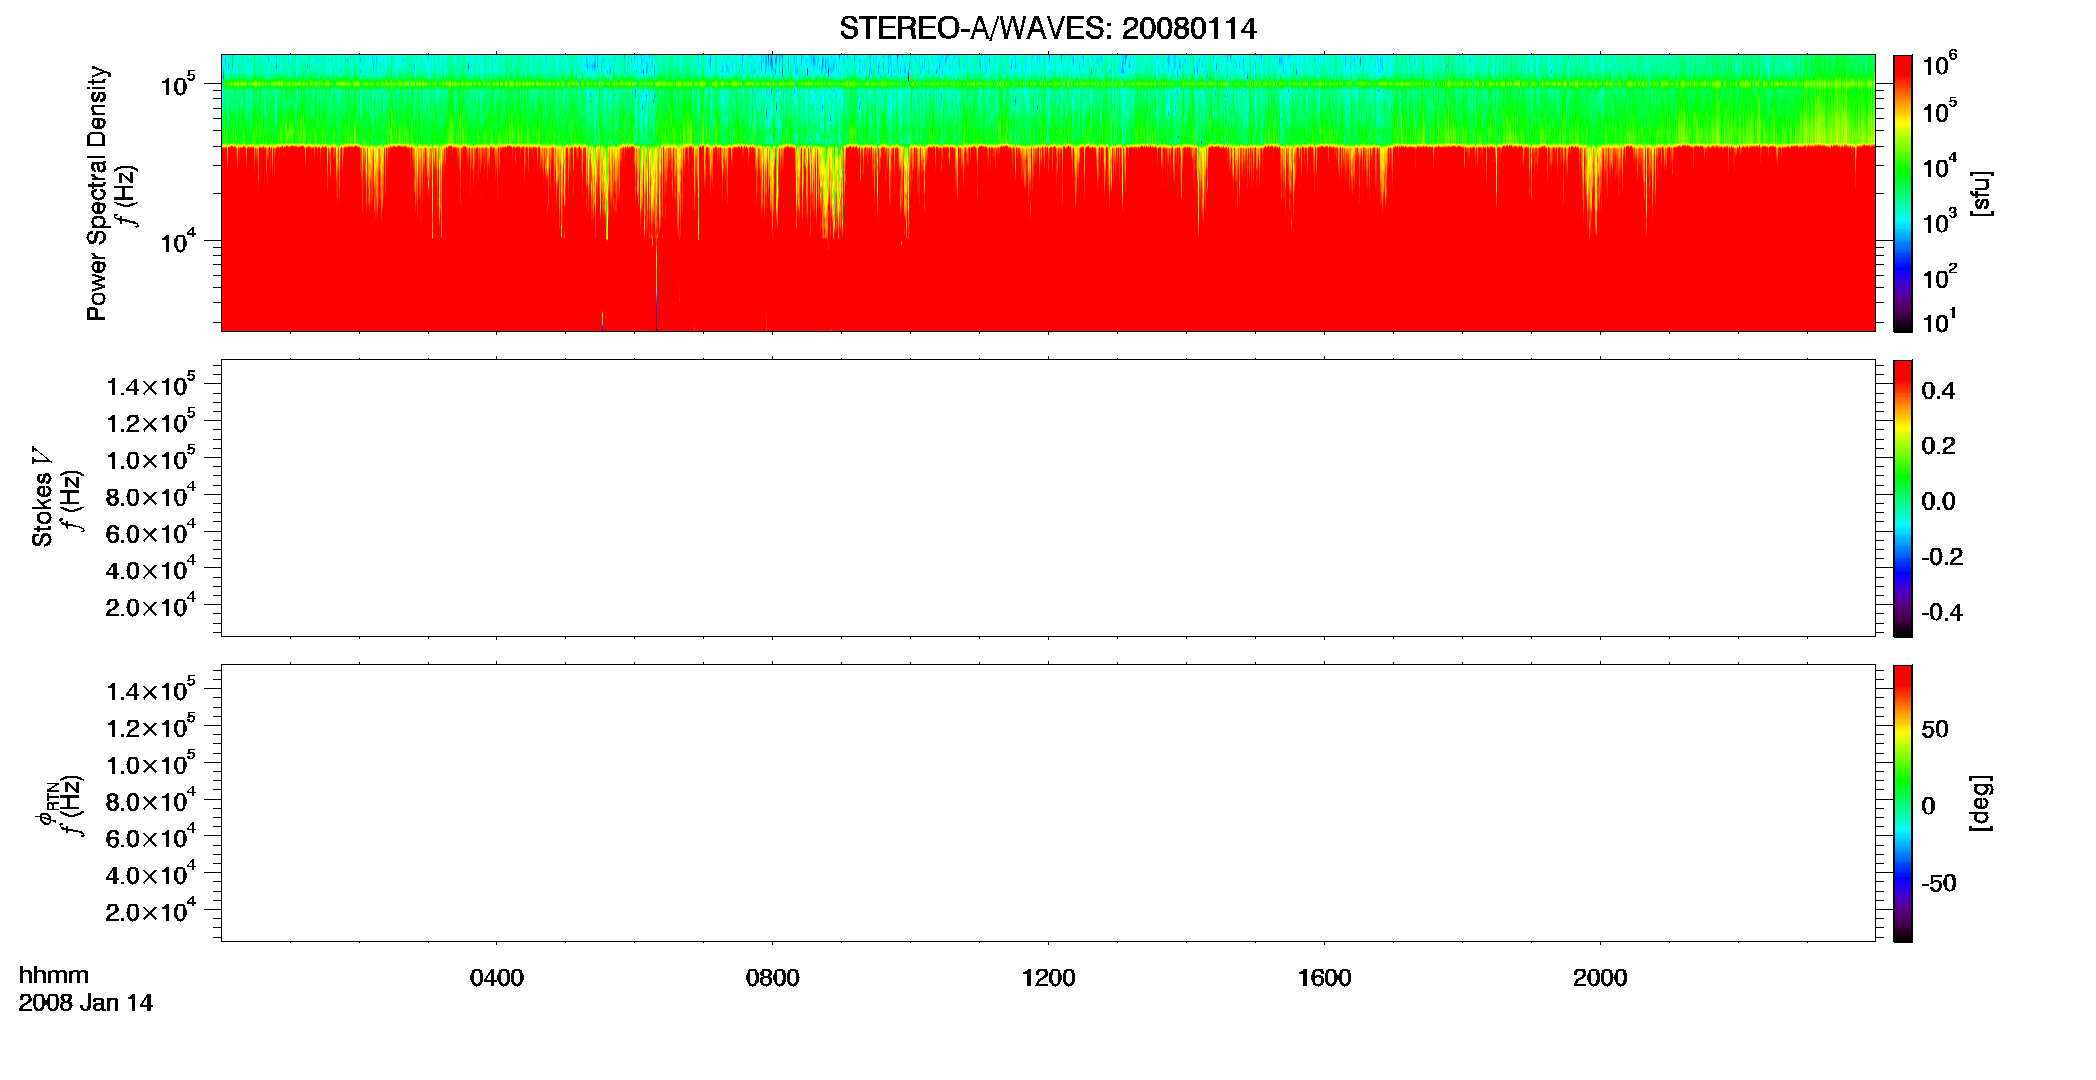Click the plot title "STEREO-A/WAVES: 20080114"

tap(1047, 29)
